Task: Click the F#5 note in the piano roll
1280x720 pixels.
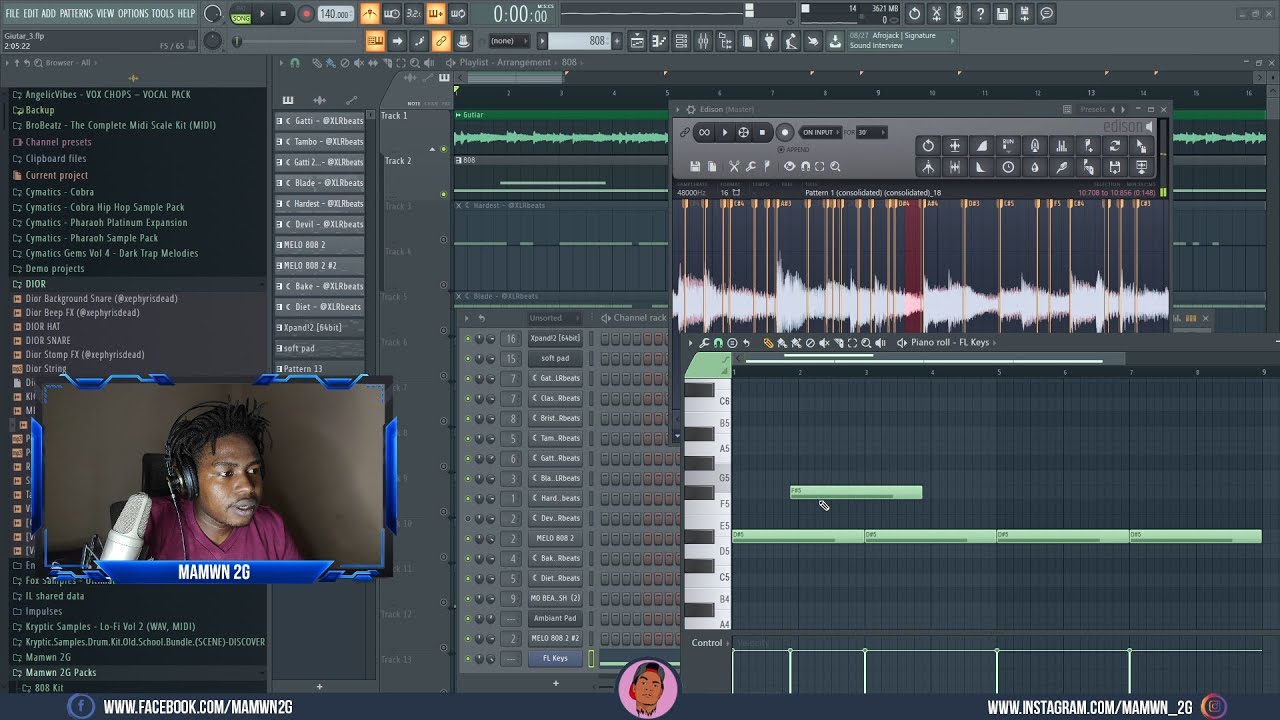Action: pos(856,492)
